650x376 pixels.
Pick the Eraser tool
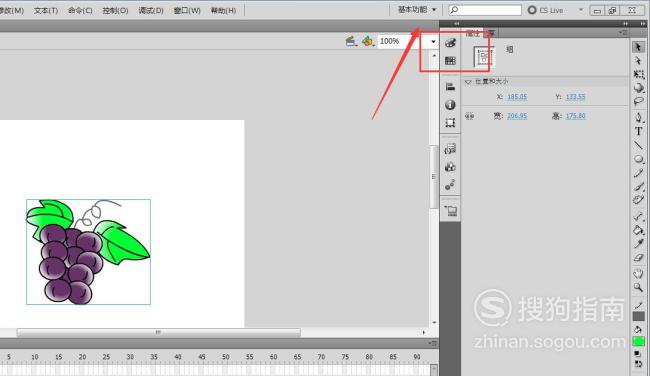638,258
